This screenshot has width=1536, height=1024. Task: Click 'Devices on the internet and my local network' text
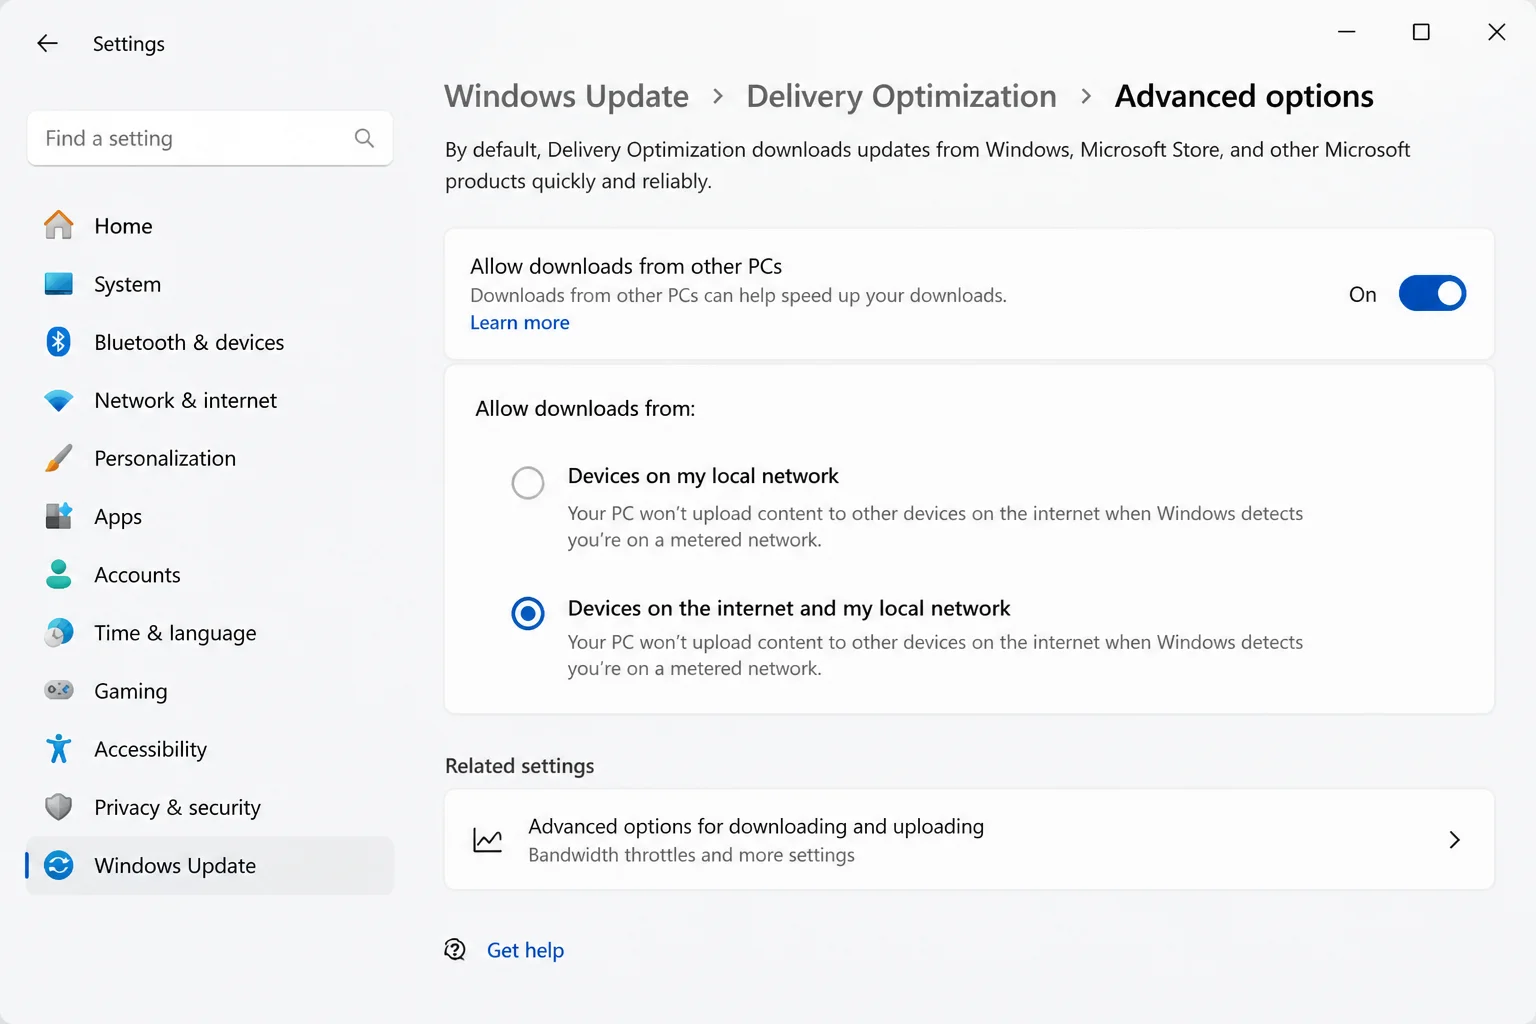coord(789,608)
